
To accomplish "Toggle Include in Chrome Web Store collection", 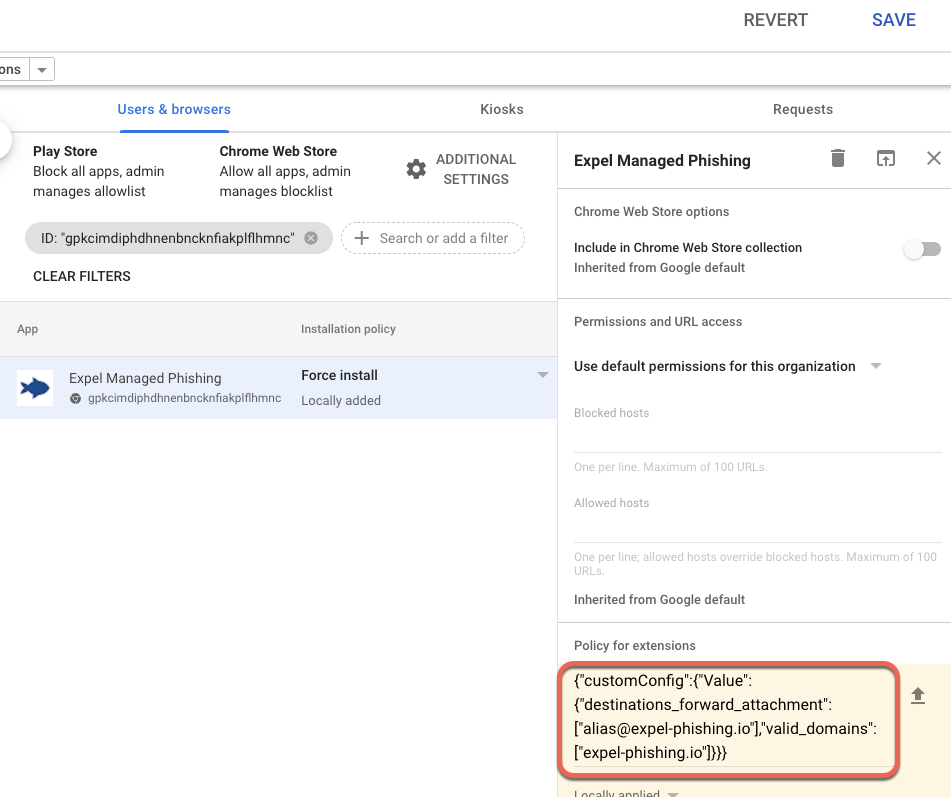I will tap(922, 249).
